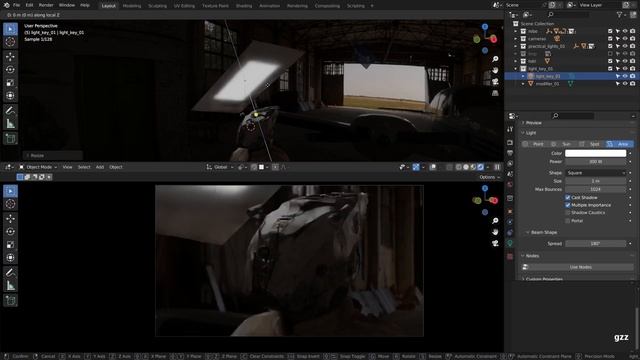Viewport: 640px width, 360px height.
Task: Toggle eye icon for modifier_01
Action: 625,84
